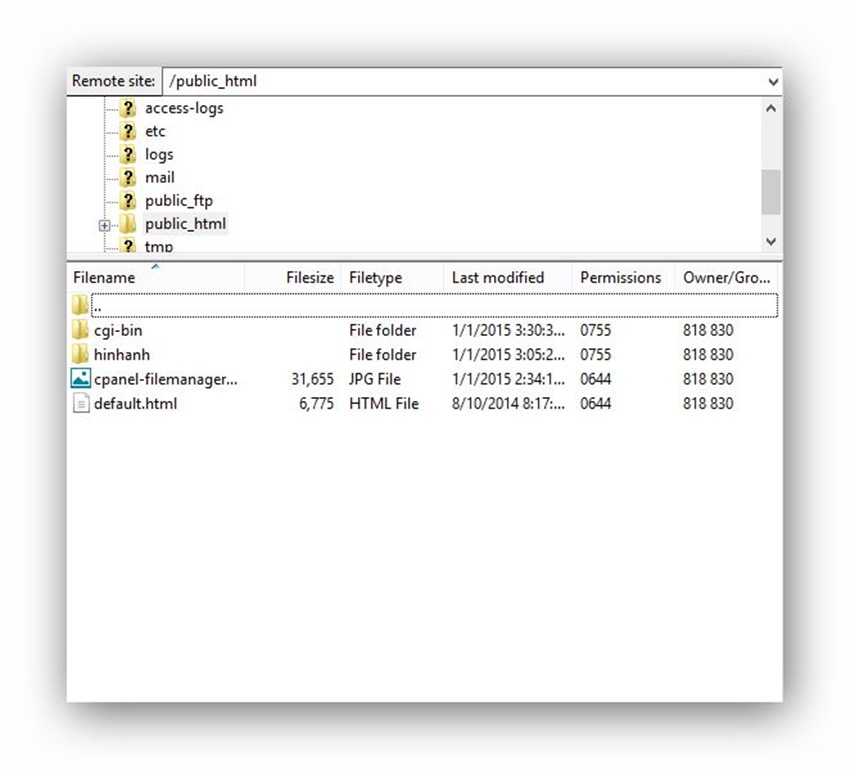
Task: Click the directory tree scrollbar thumb
Action: pyautogui.click(x=771, y=192)
